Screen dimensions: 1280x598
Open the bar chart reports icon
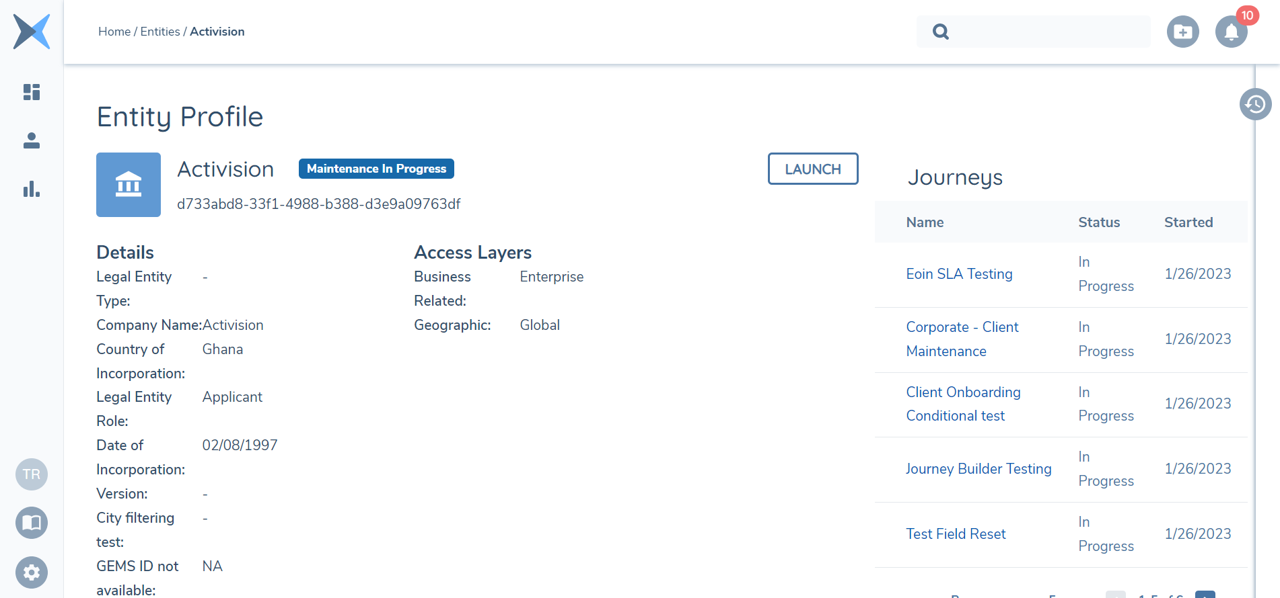coord(31,189)
